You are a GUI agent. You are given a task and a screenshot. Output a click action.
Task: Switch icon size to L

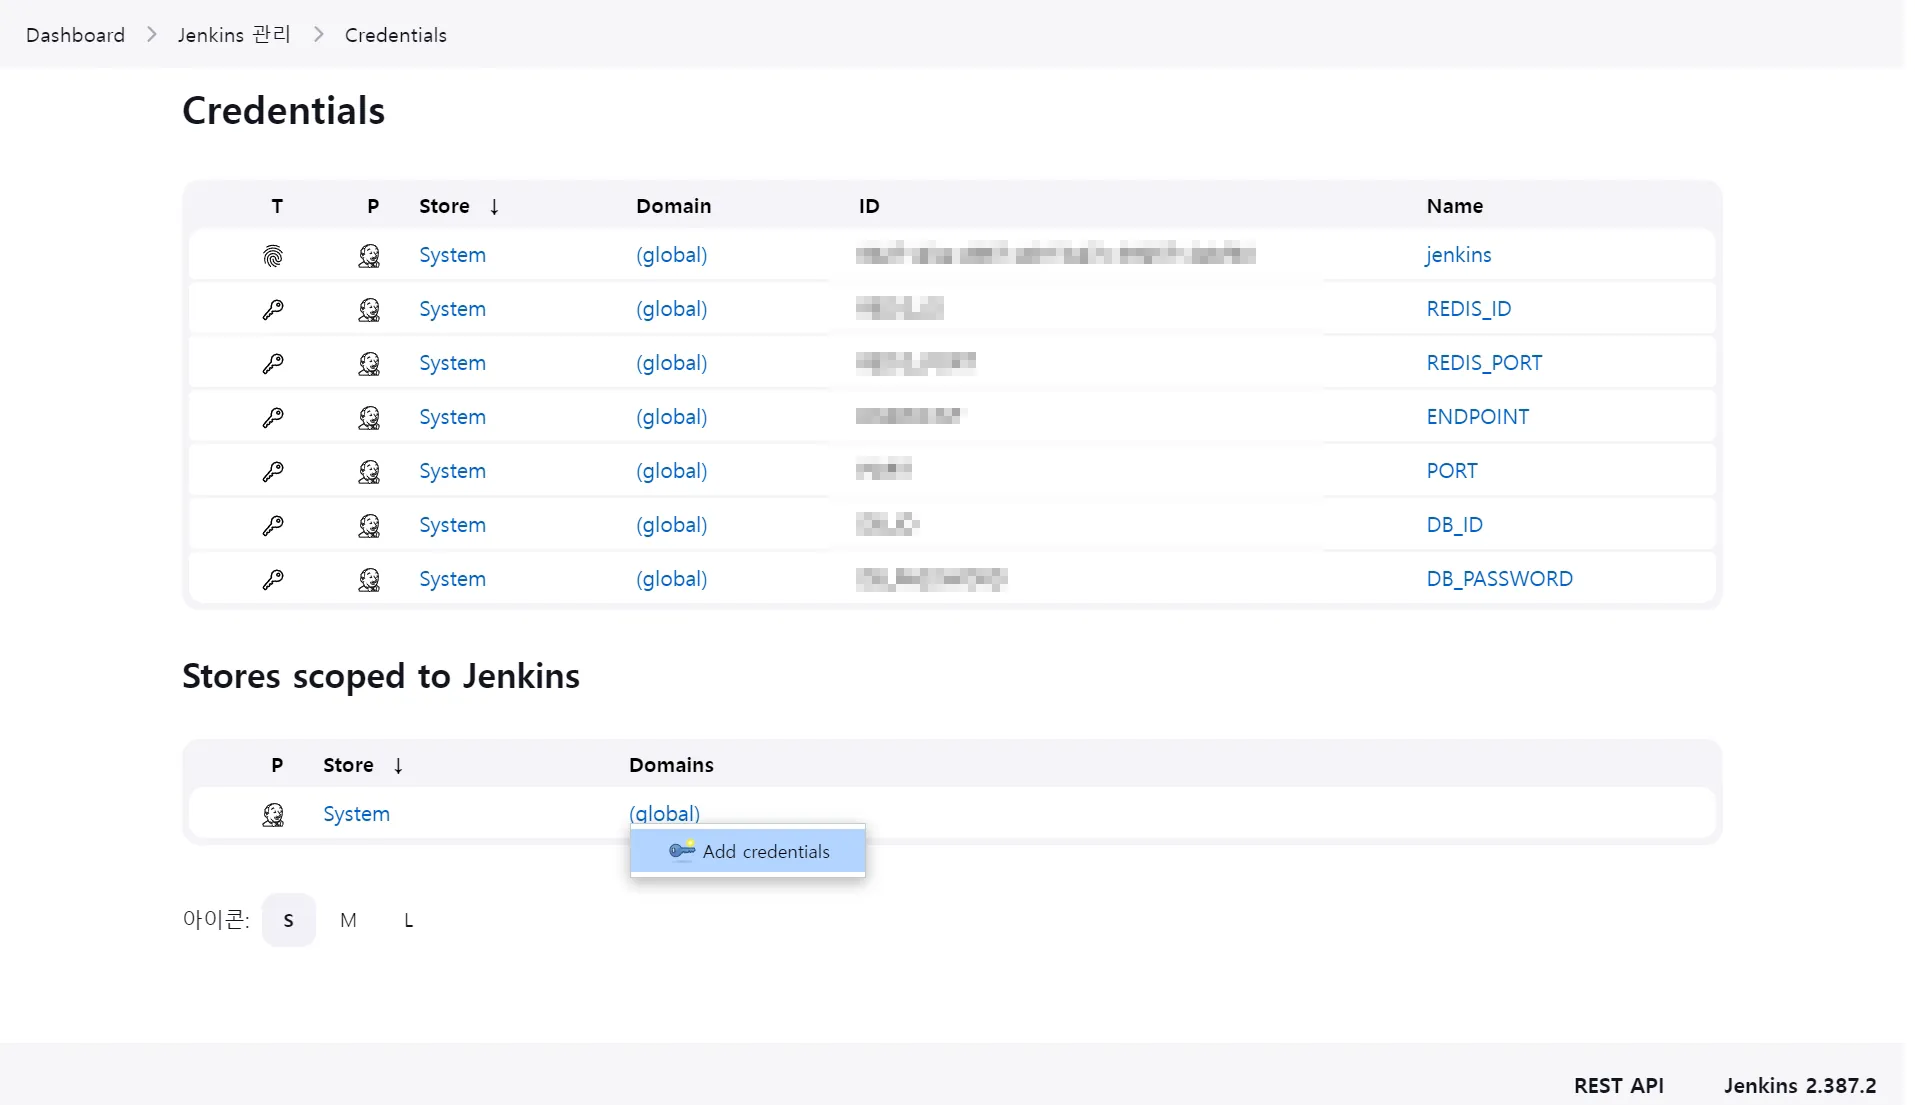point(408,920)
